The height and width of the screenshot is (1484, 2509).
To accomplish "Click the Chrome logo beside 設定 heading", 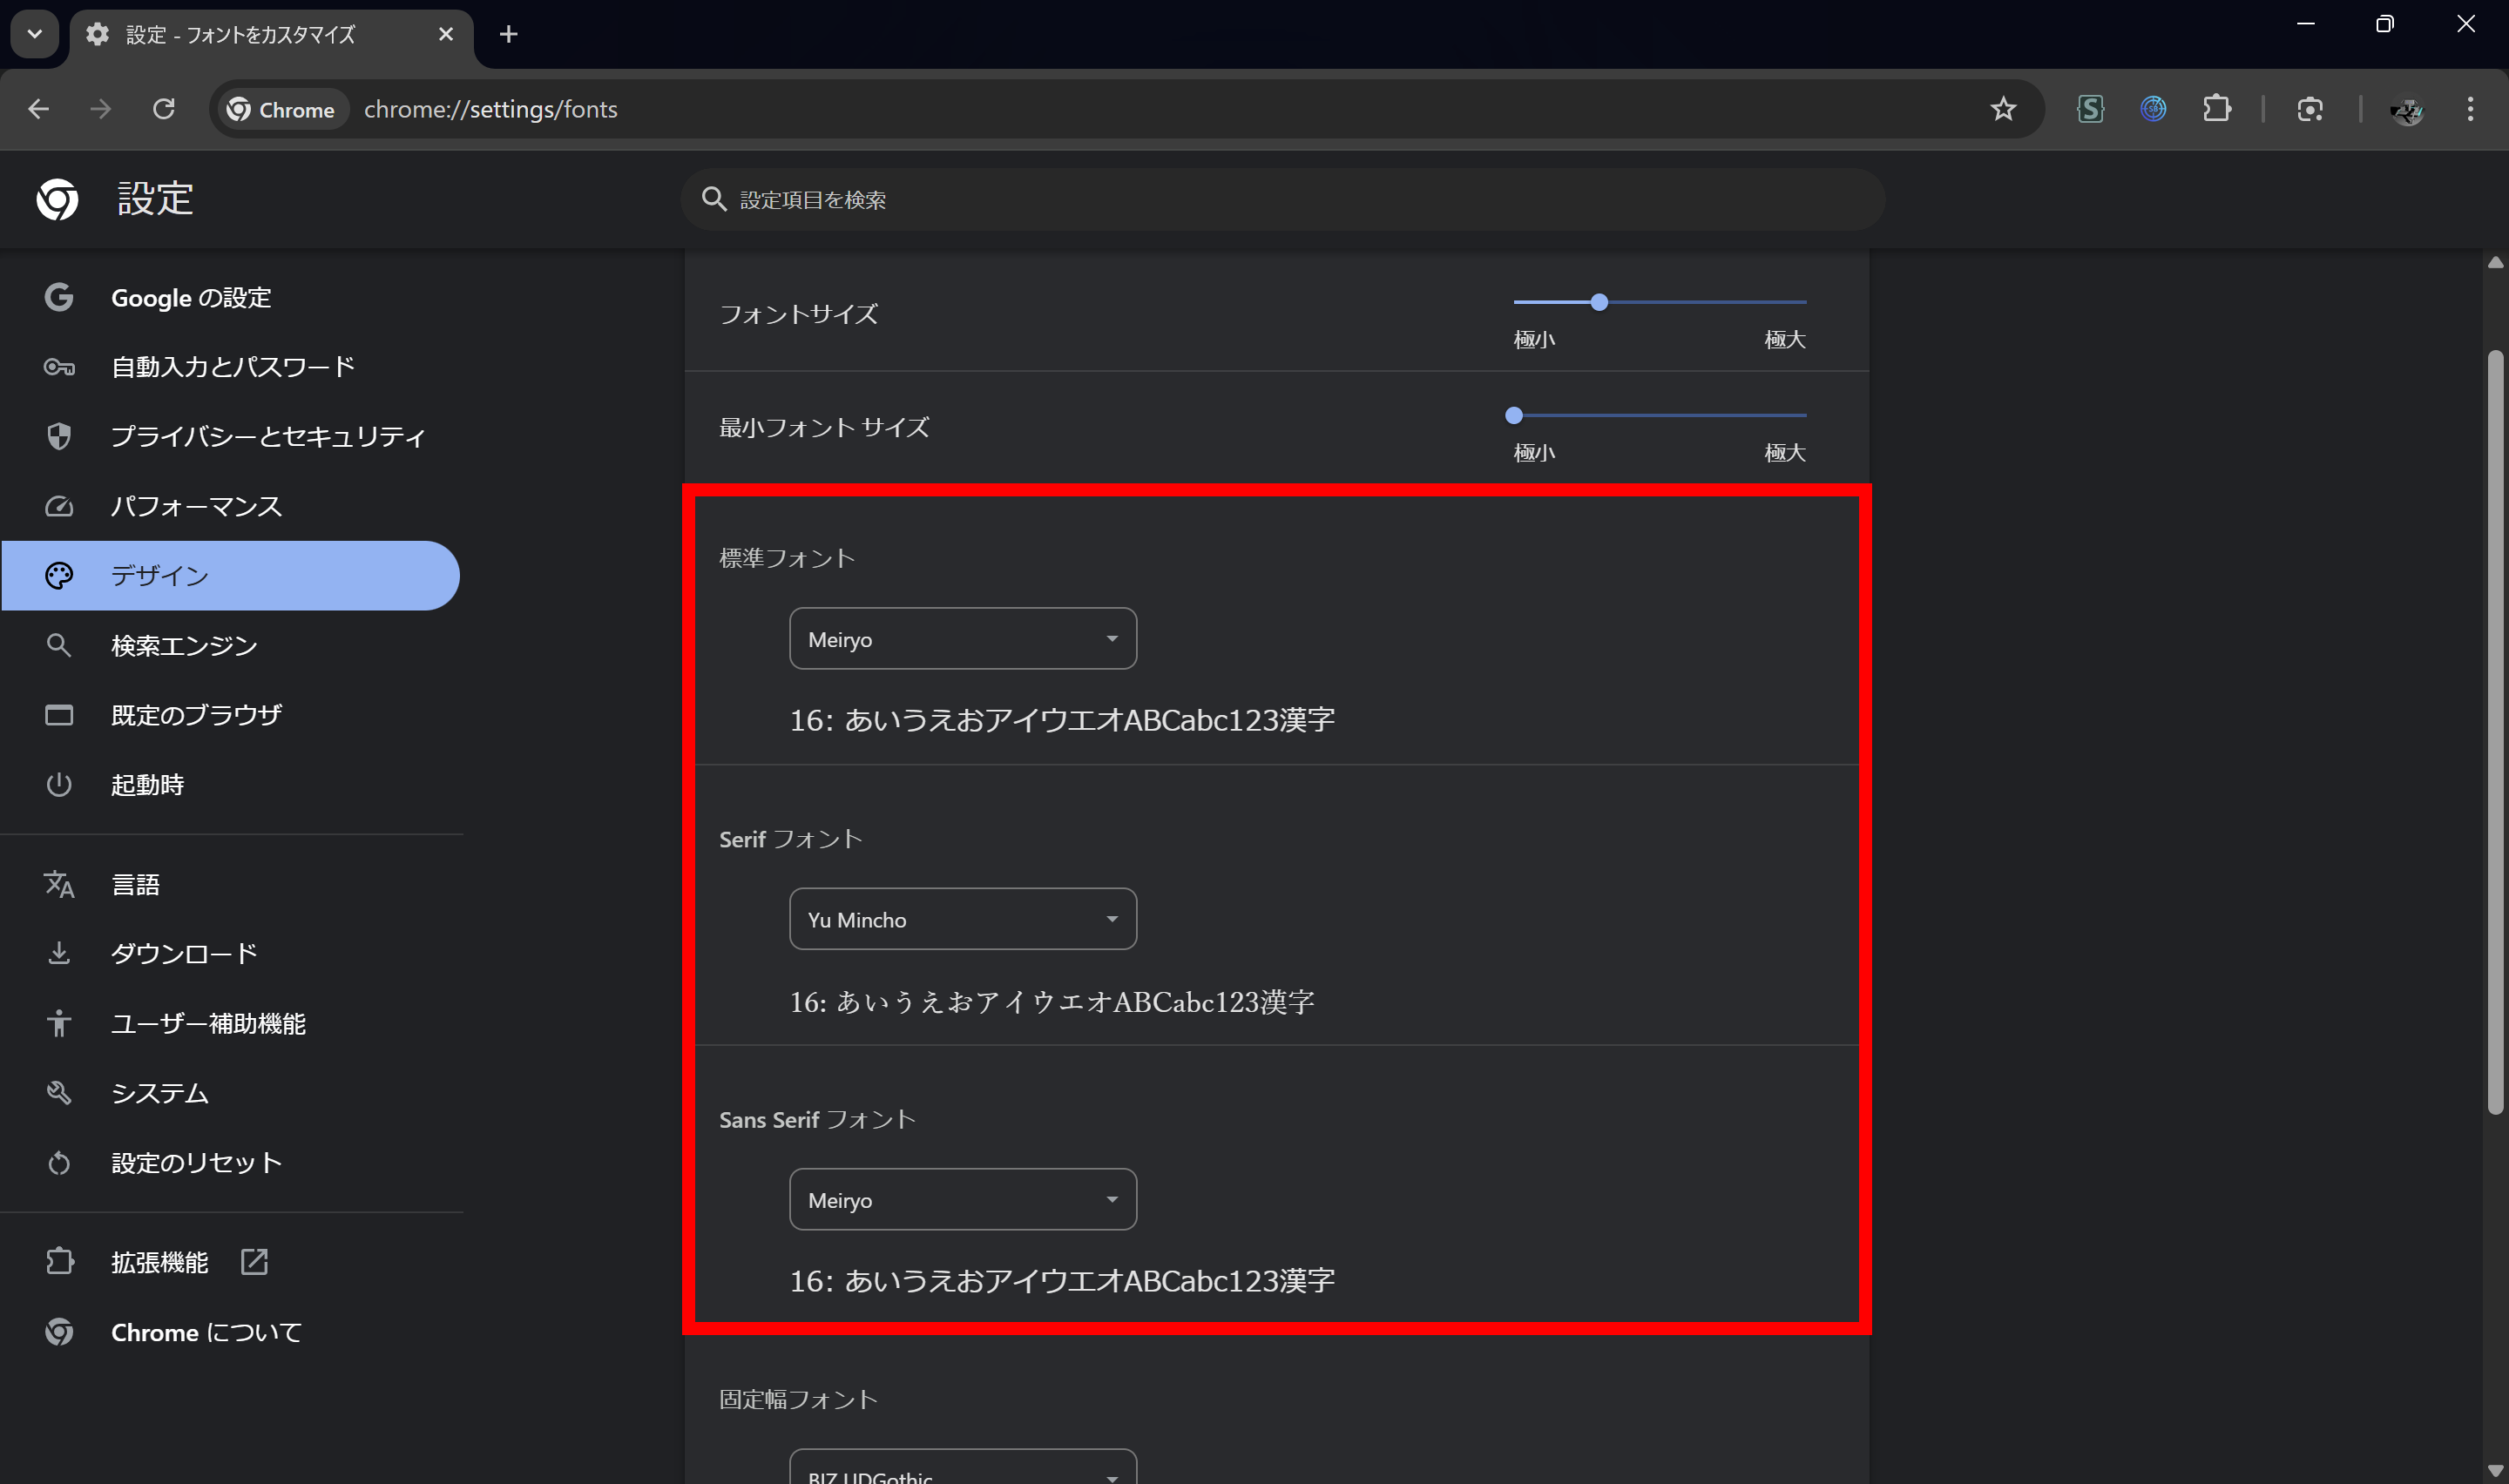I will click(57, 199).
